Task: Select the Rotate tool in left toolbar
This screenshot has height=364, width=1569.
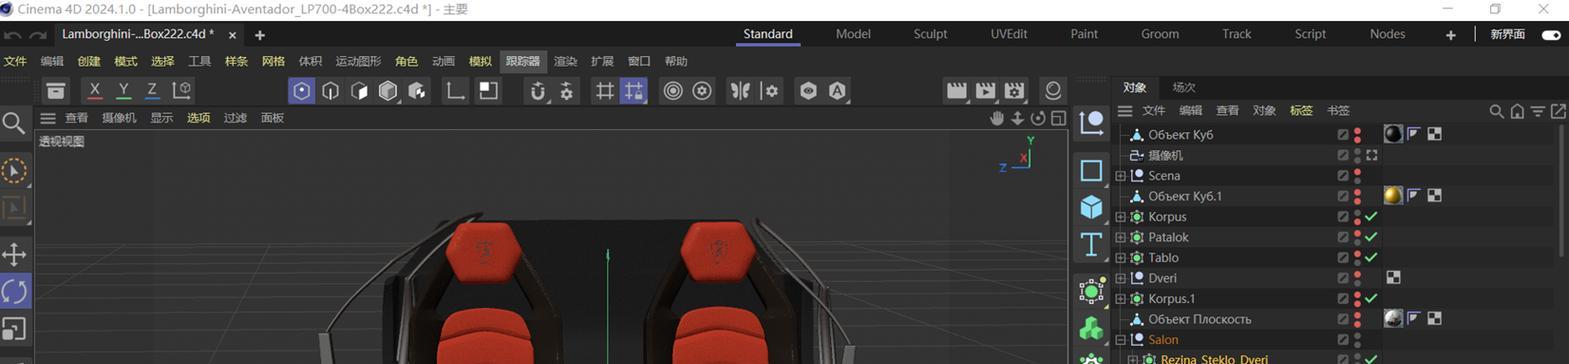Action: click(x=15, y=292)
